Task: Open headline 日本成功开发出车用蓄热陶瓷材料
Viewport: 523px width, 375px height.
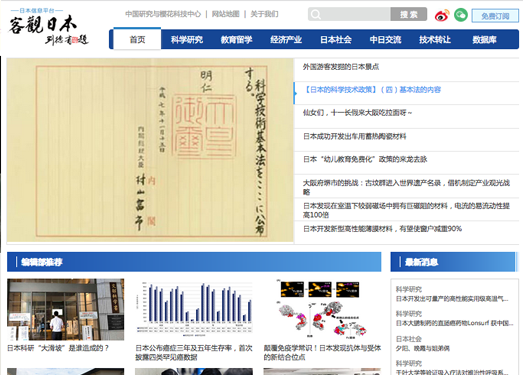Action: click(x=355, y=136)
